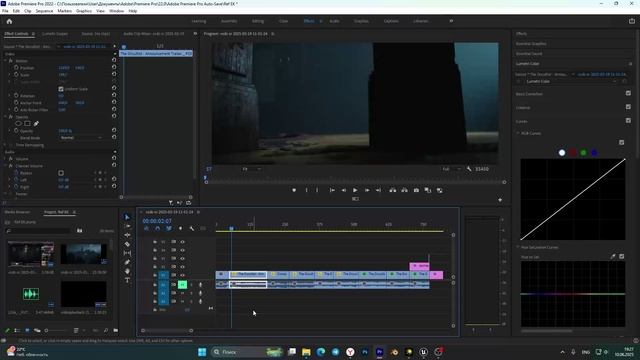Open the Essential Graphics panel
Screen dimensions: 640x360
click(531, 44)
